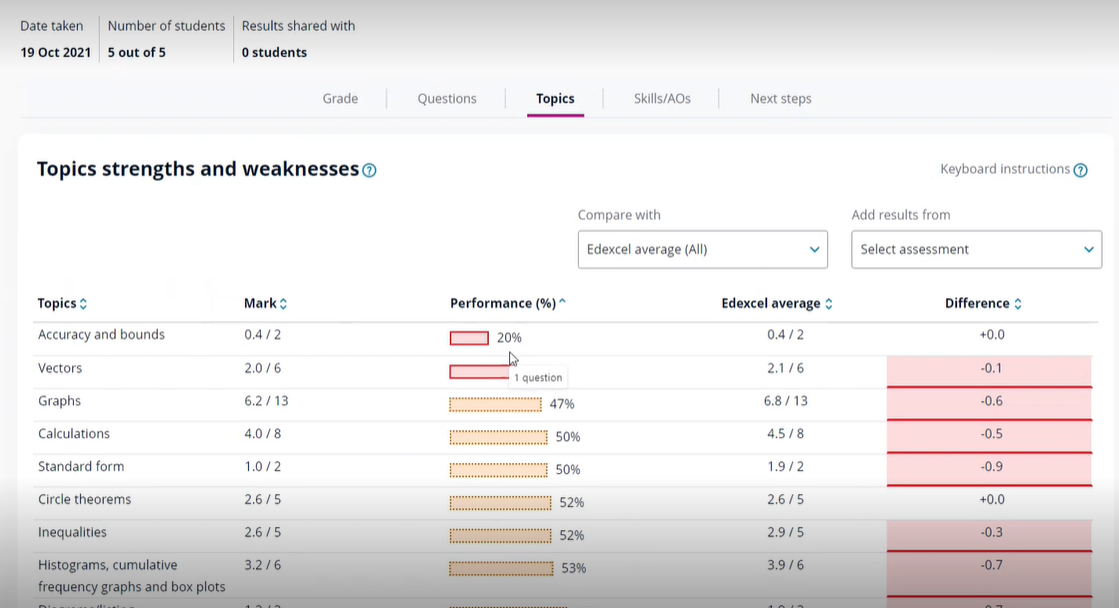This screenshot has height=608, width=1119.
Task: Open the Skills/AOs tab
Action: [x=662, y=99]
